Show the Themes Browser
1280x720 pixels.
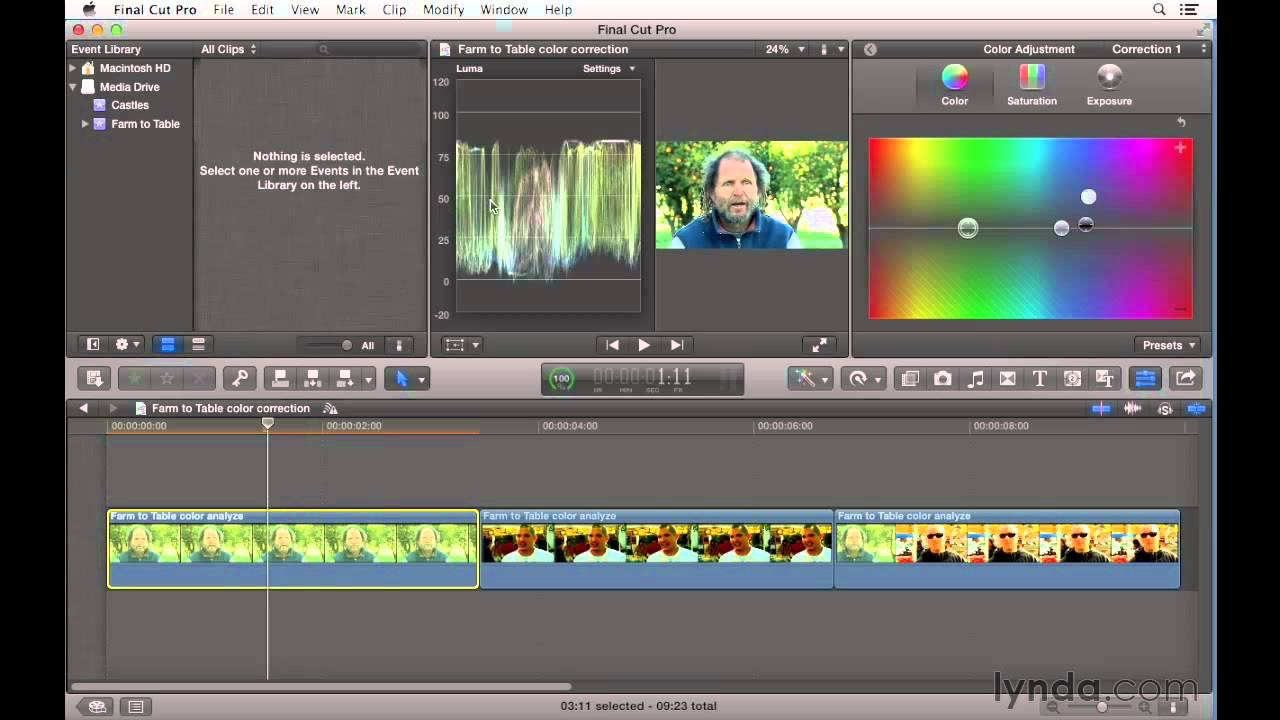(1105, 379)
